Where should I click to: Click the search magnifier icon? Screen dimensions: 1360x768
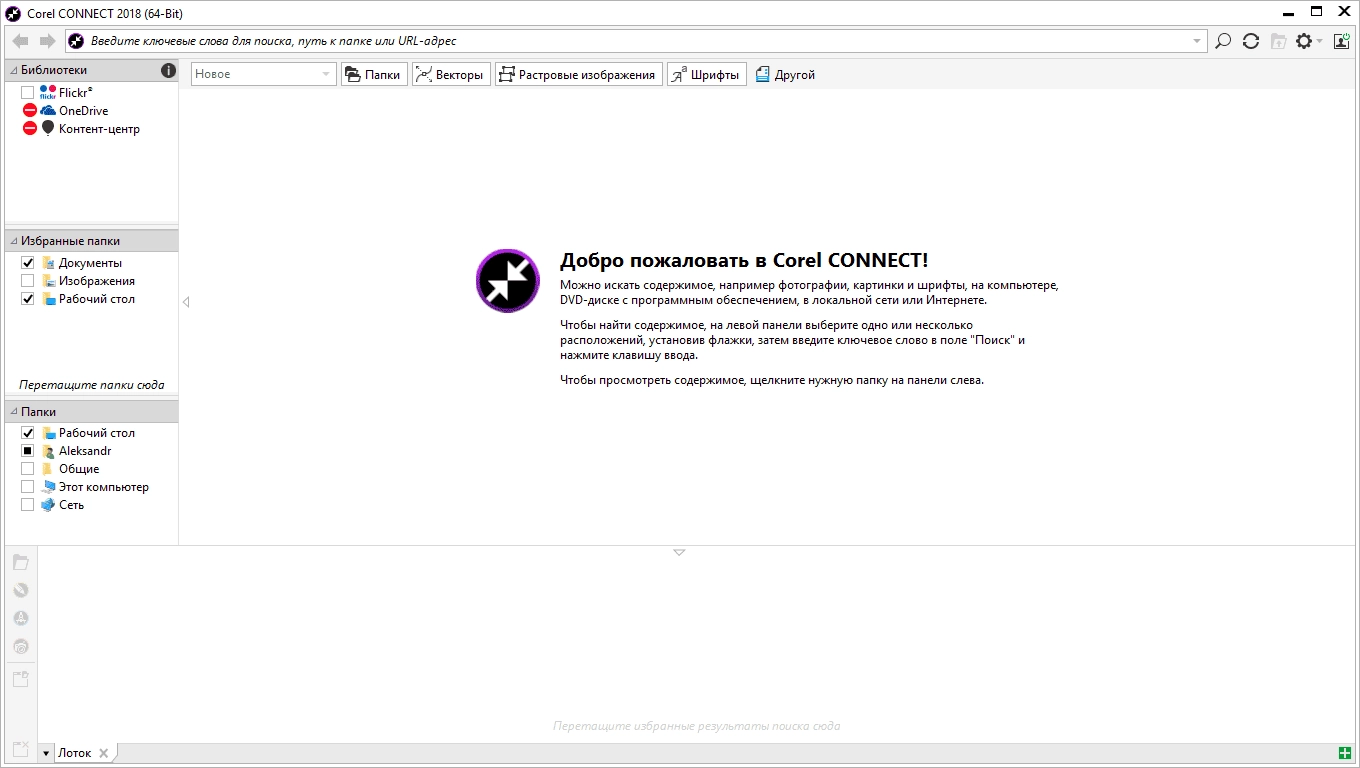click(1222, 41)
